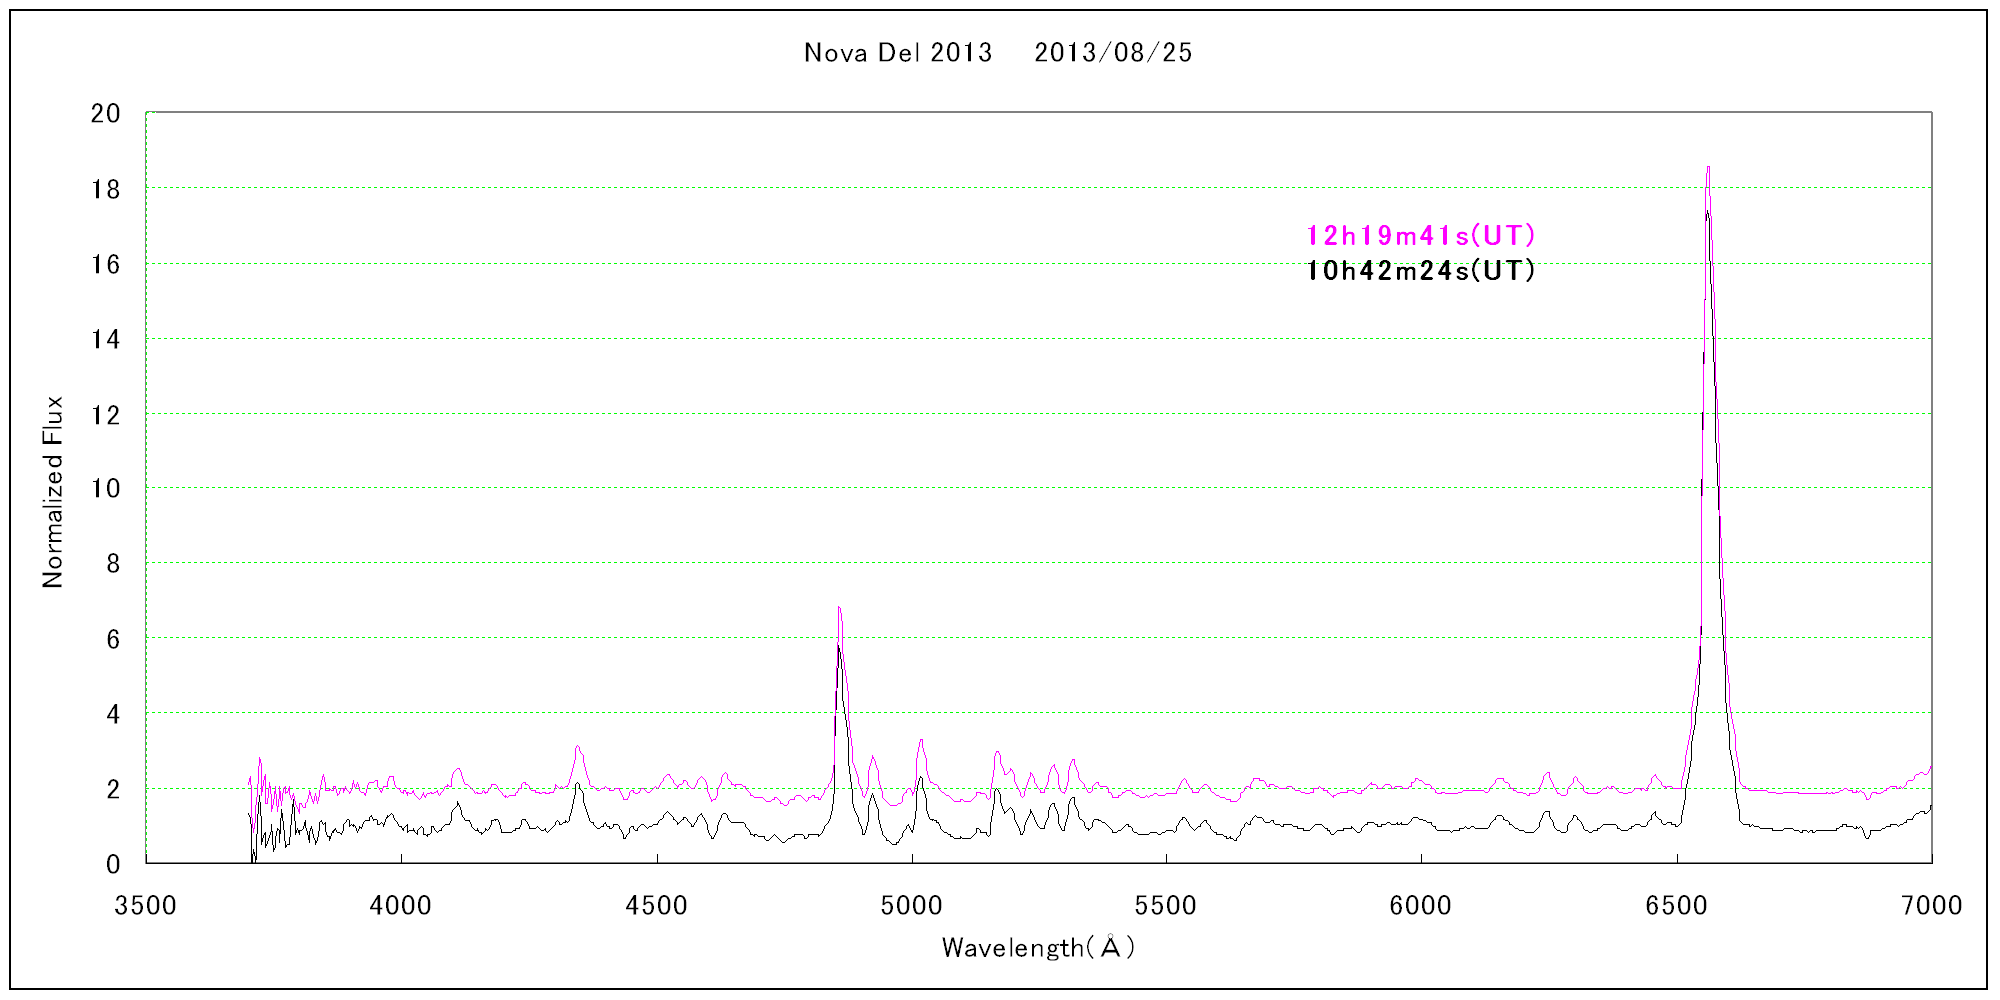Select the date text "2013/08/25"
Image resolution: width=2000 pixels, height=1000 pixels.
tap(1113, 53)
